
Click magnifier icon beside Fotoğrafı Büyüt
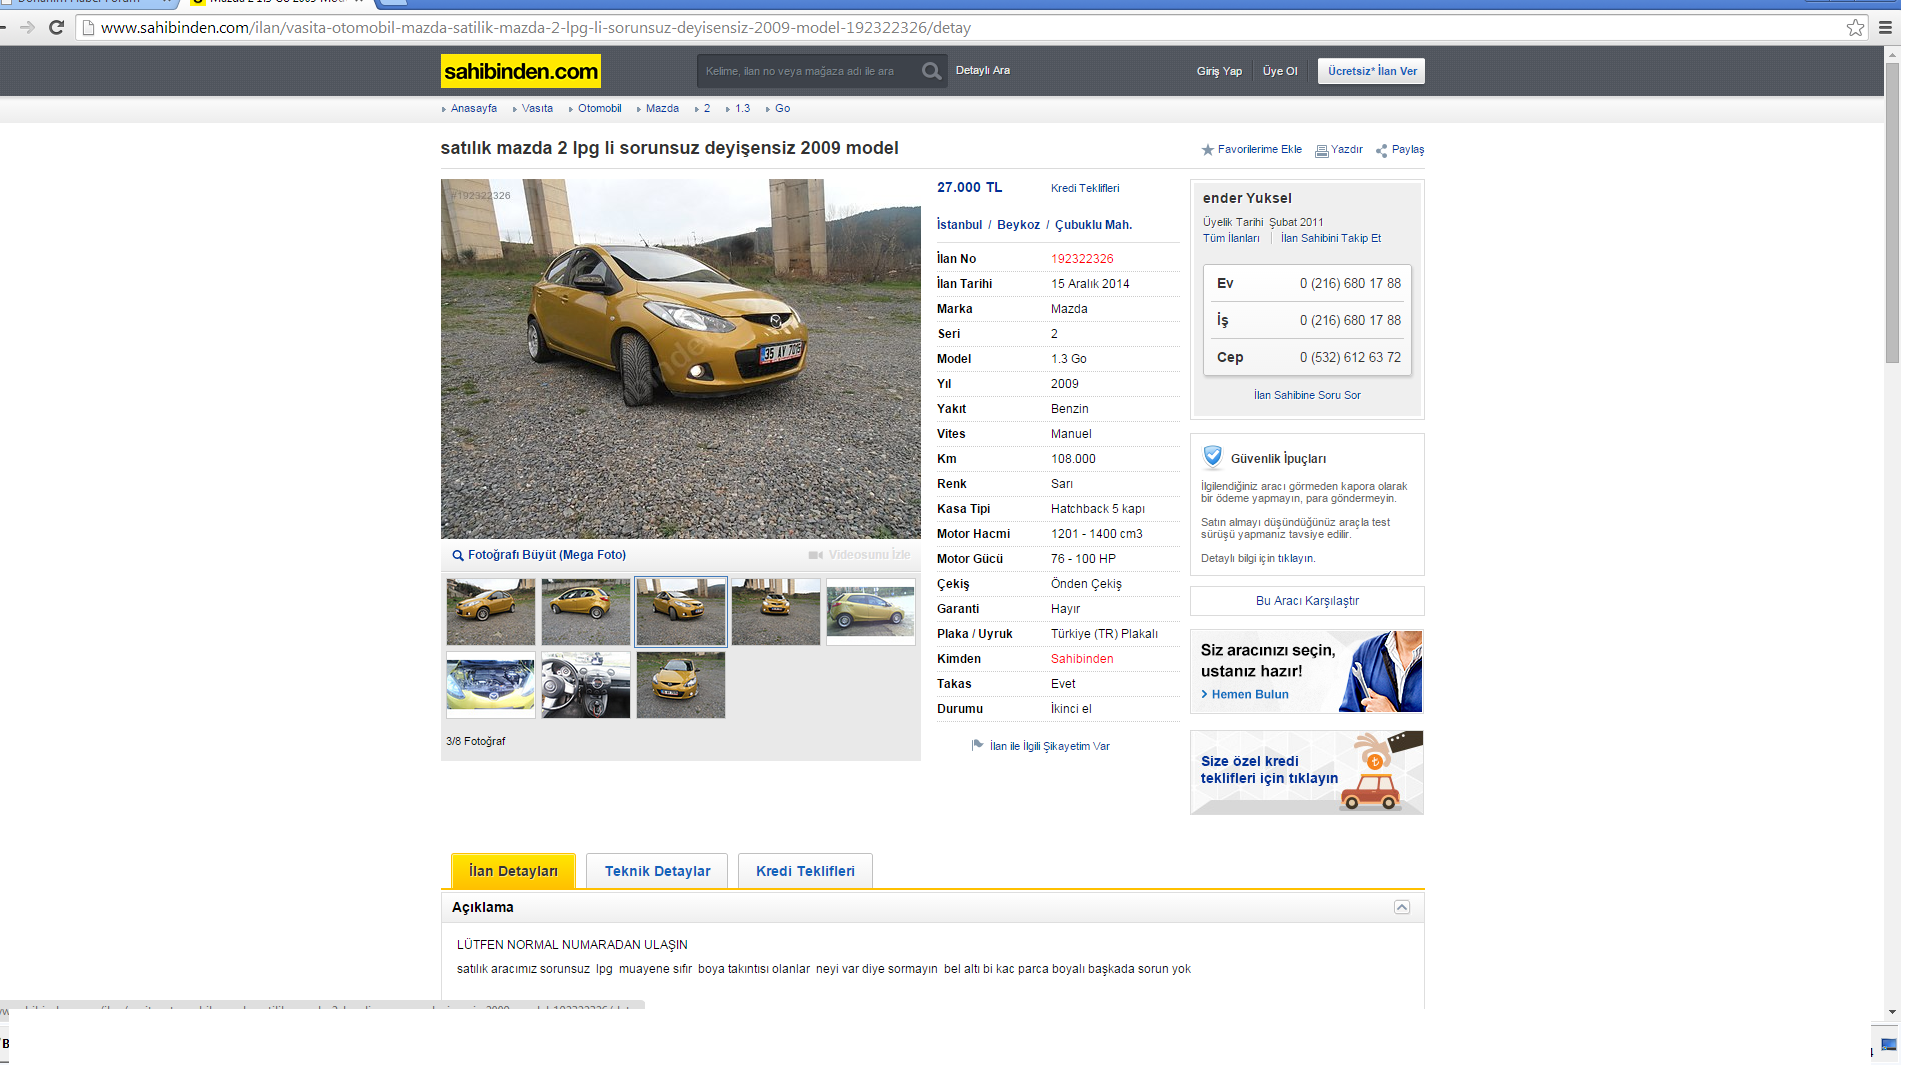click(458, 556)
